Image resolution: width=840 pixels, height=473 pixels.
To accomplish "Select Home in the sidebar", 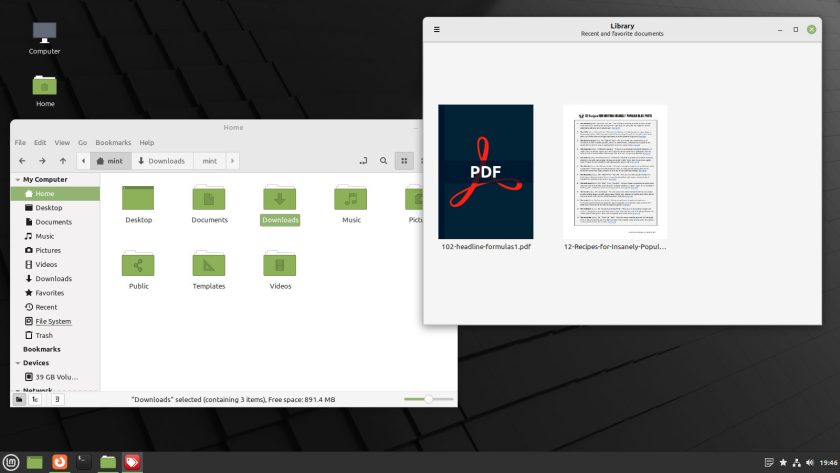I will click(55, 193).
